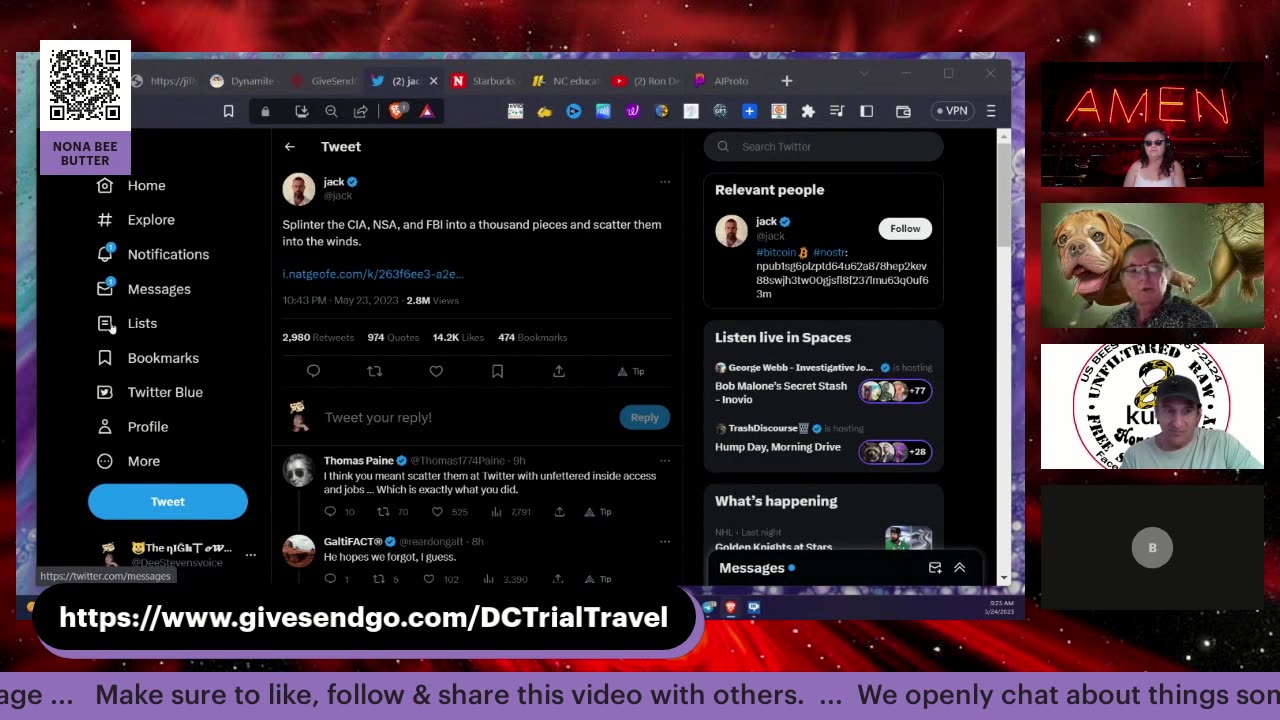1280x720 pixels.
Task: Open Brave Shields lion icon
Action: pos(396,111)
